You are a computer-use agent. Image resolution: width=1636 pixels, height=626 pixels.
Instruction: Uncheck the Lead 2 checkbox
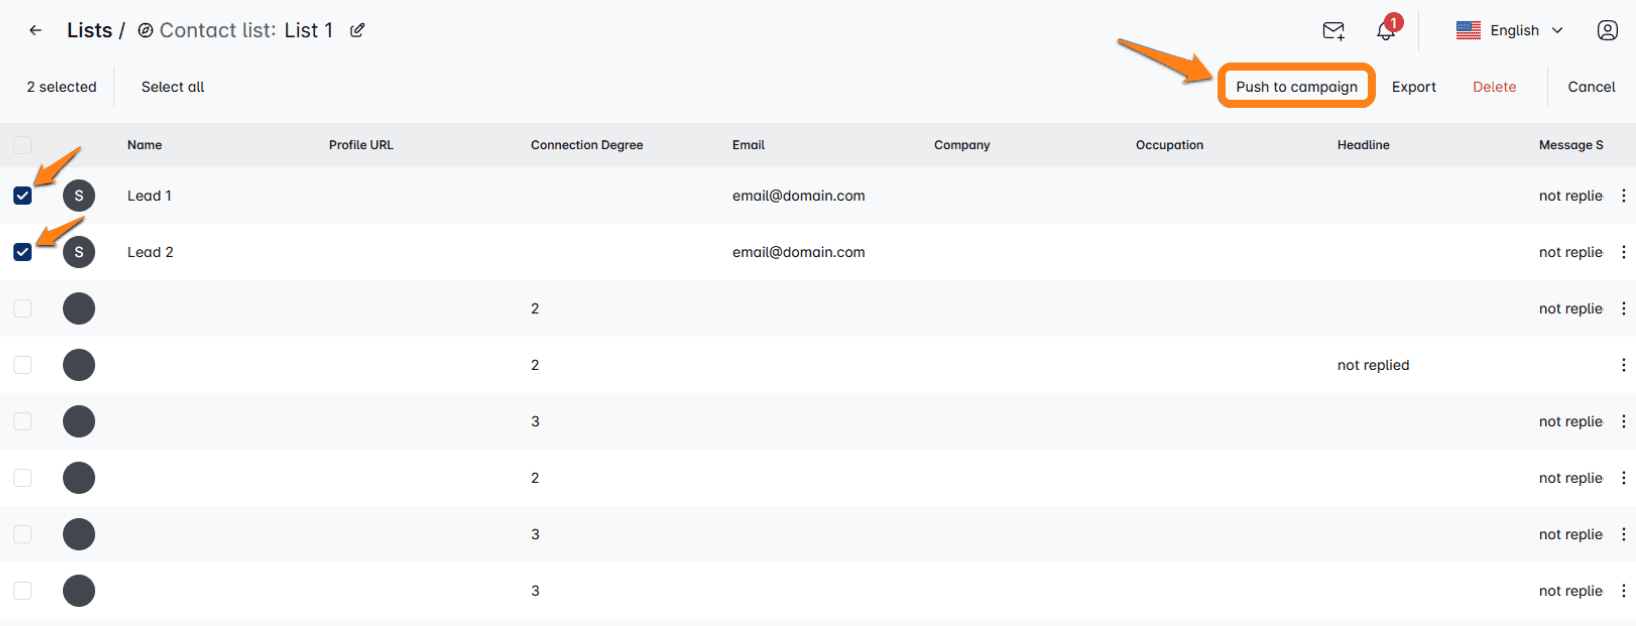click(x=22, y=252)
